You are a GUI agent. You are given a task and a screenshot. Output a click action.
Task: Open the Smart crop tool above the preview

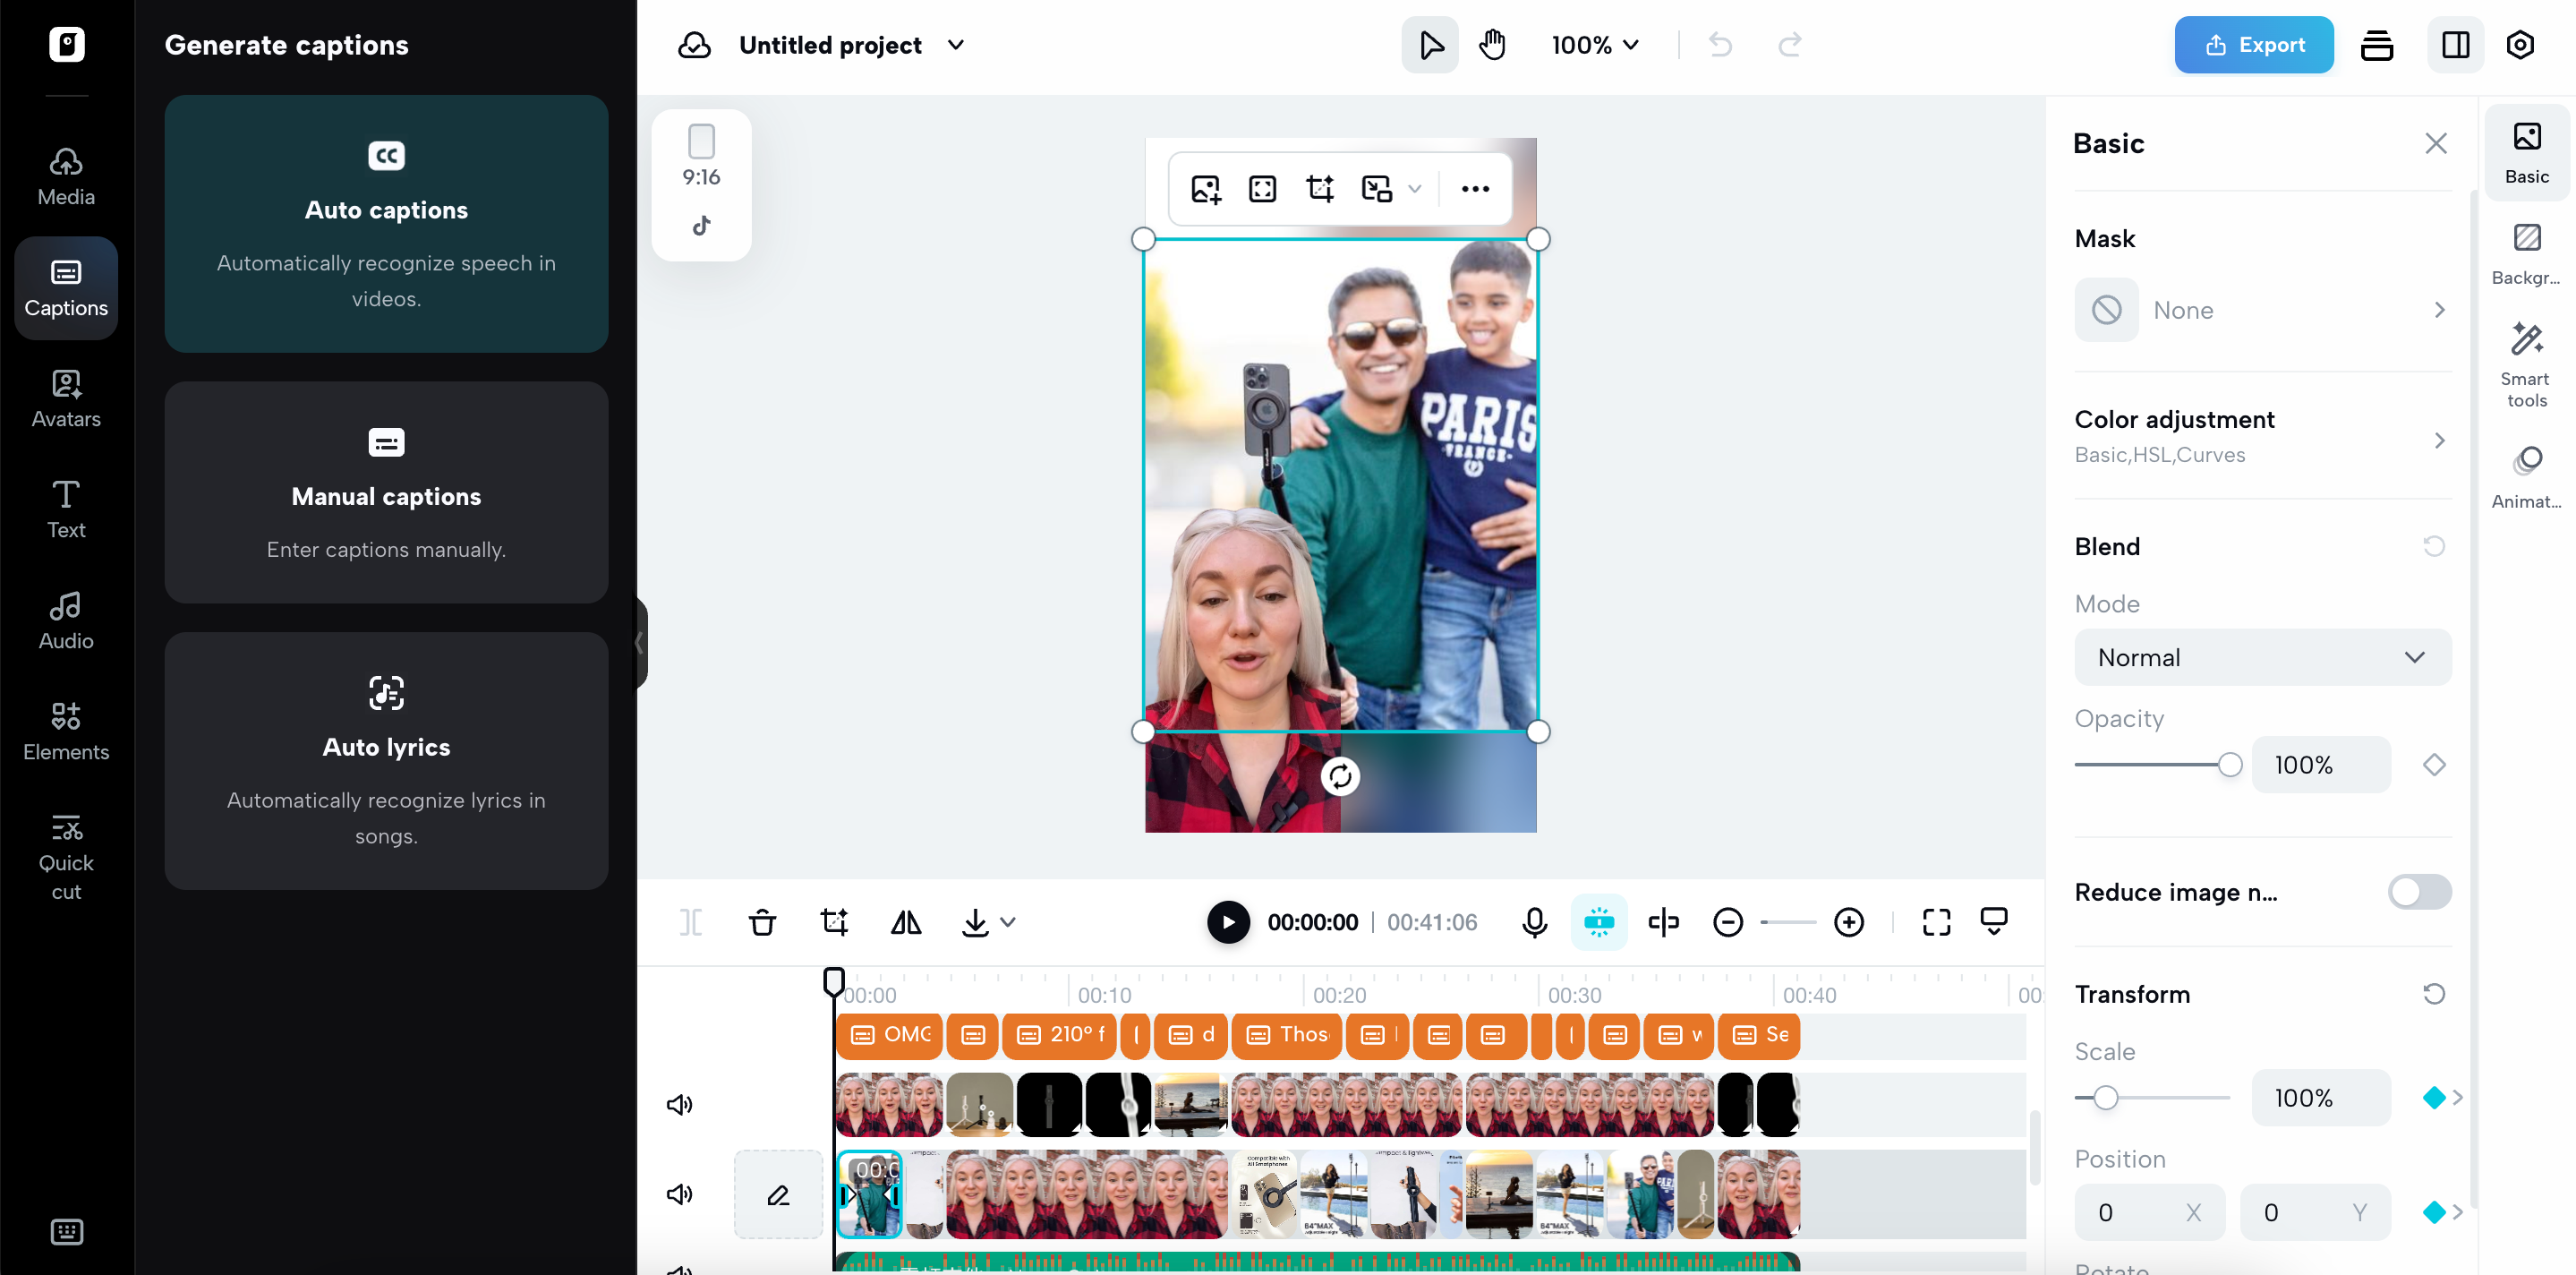[1320, 188]
